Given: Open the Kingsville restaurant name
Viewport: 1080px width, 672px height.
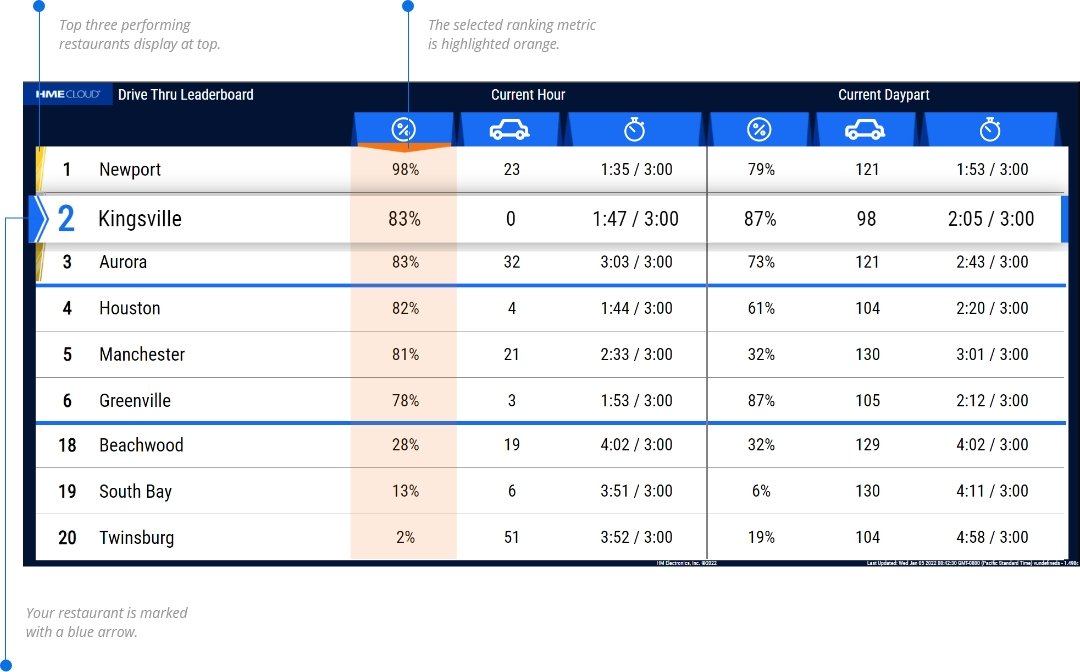Looking at the screenshot, I should pyautogui.click(x=140, y=219).
